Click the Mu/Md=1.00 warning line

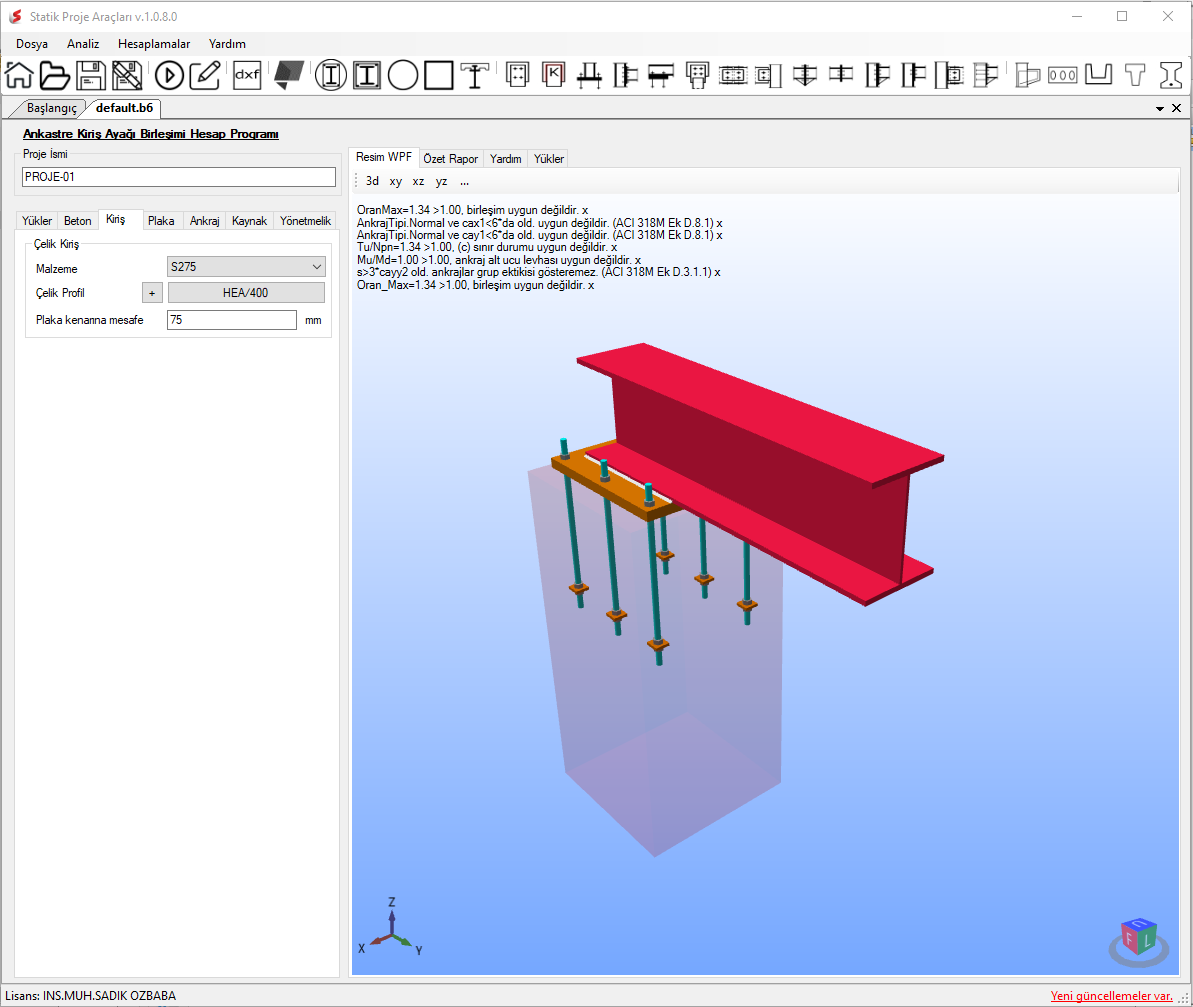[x=499, y=260]
